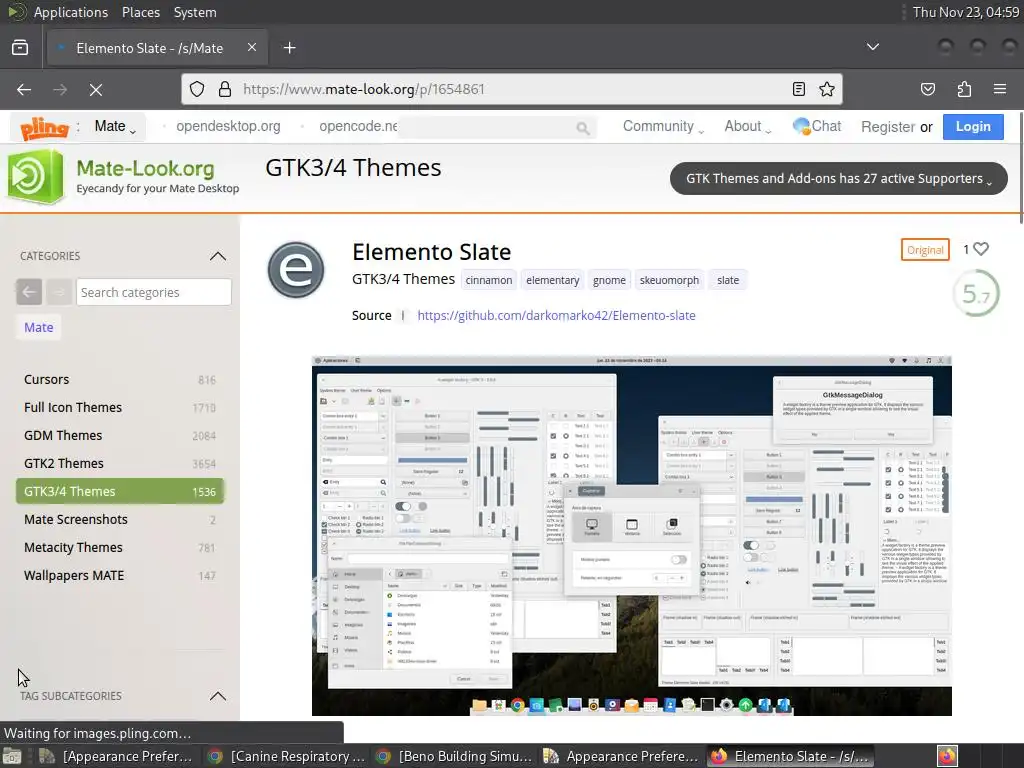Click the pling logo
This screenshot has width=1024, height=768.
coord(44,127)
